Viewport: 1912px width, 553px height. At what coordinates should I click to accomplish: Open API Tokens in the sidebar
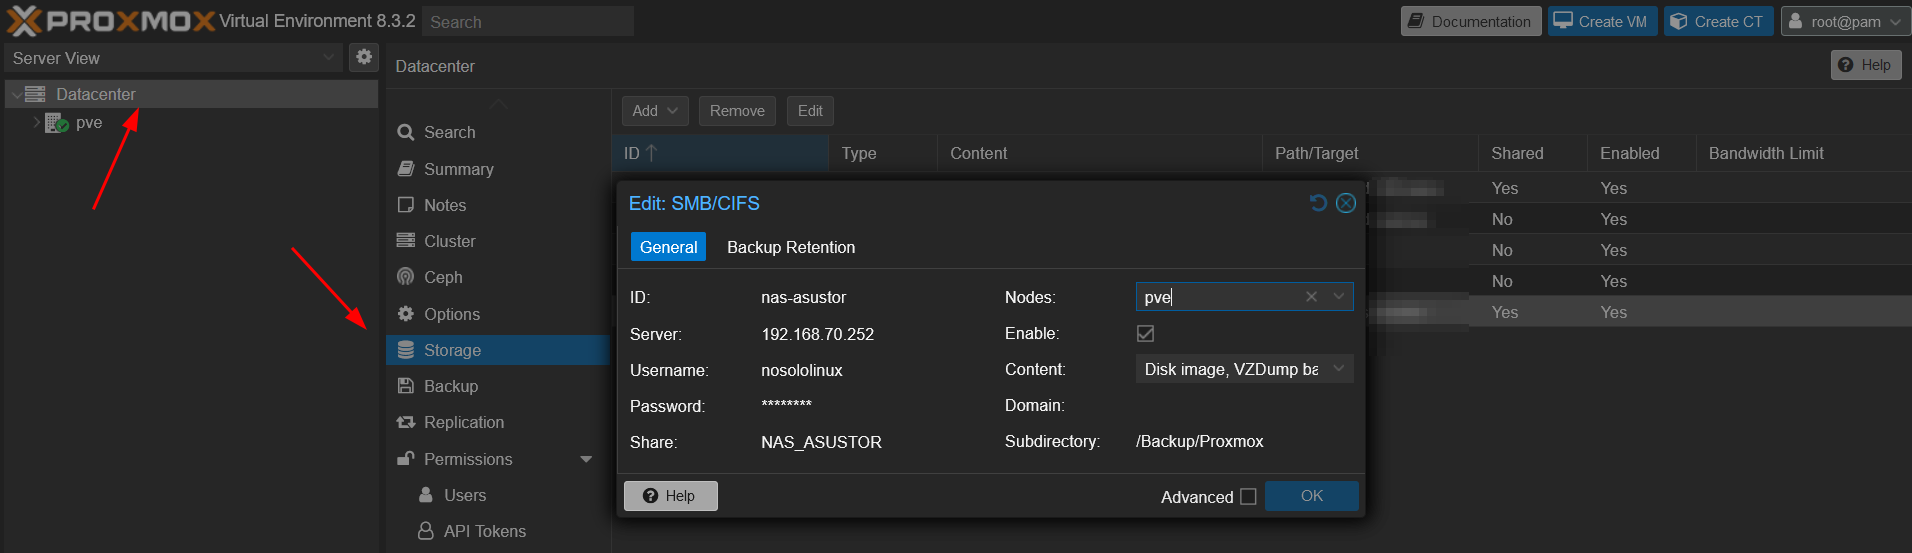point(484,531)
